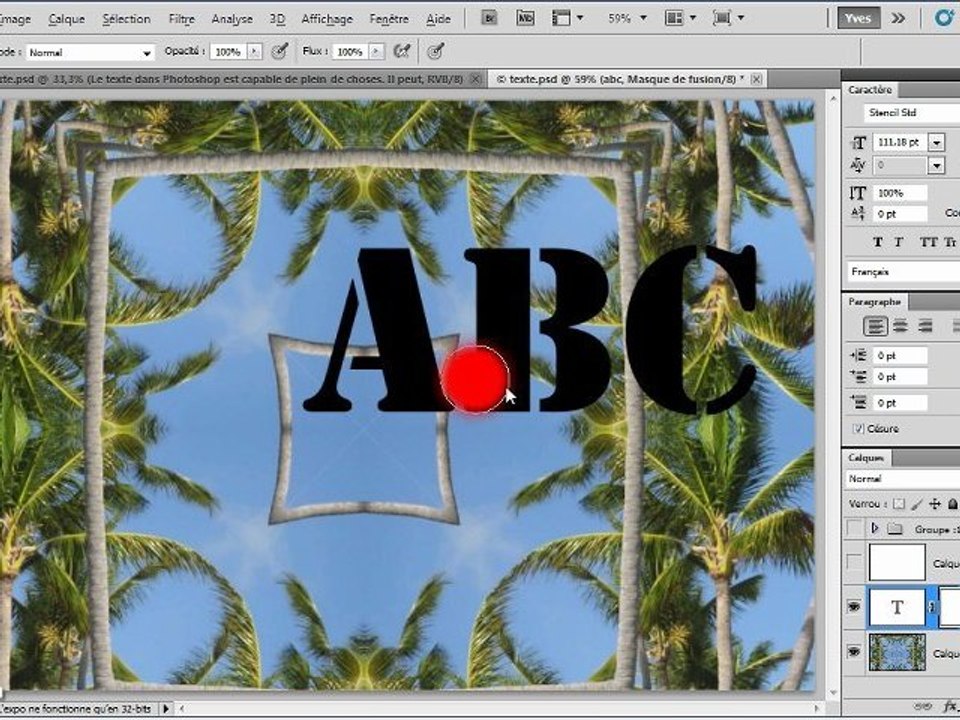Select the Paragraphe panel tab
This screenshot has height=720, width=960.
coord(875,302)
